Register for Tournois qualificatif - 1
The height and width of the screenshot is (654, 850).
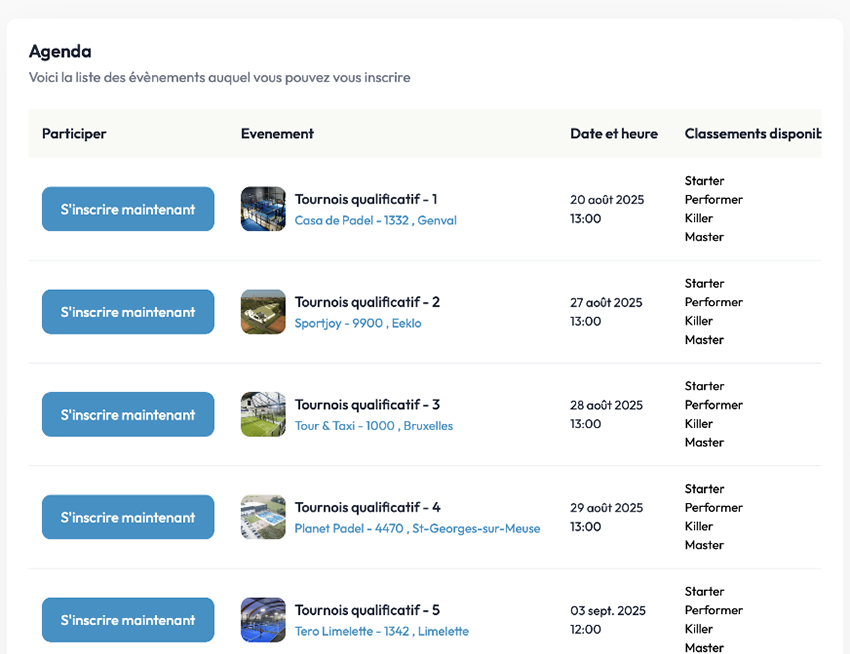(128, 209)
